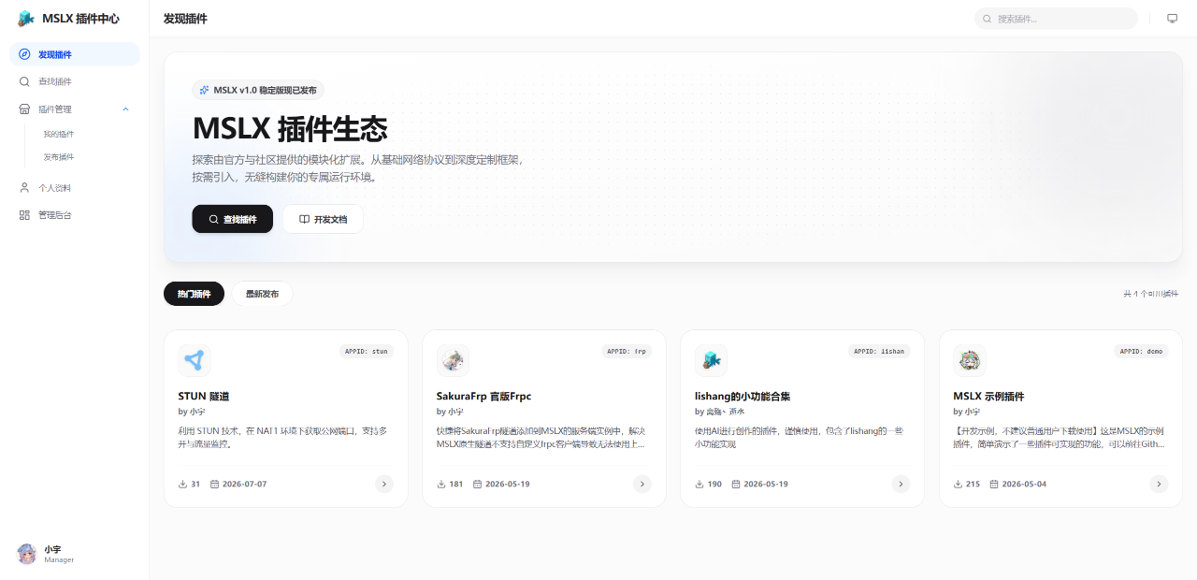Open 管理后台 in the sidebar
Screen dimensions: 1197x580
click(x=74, y=215)
